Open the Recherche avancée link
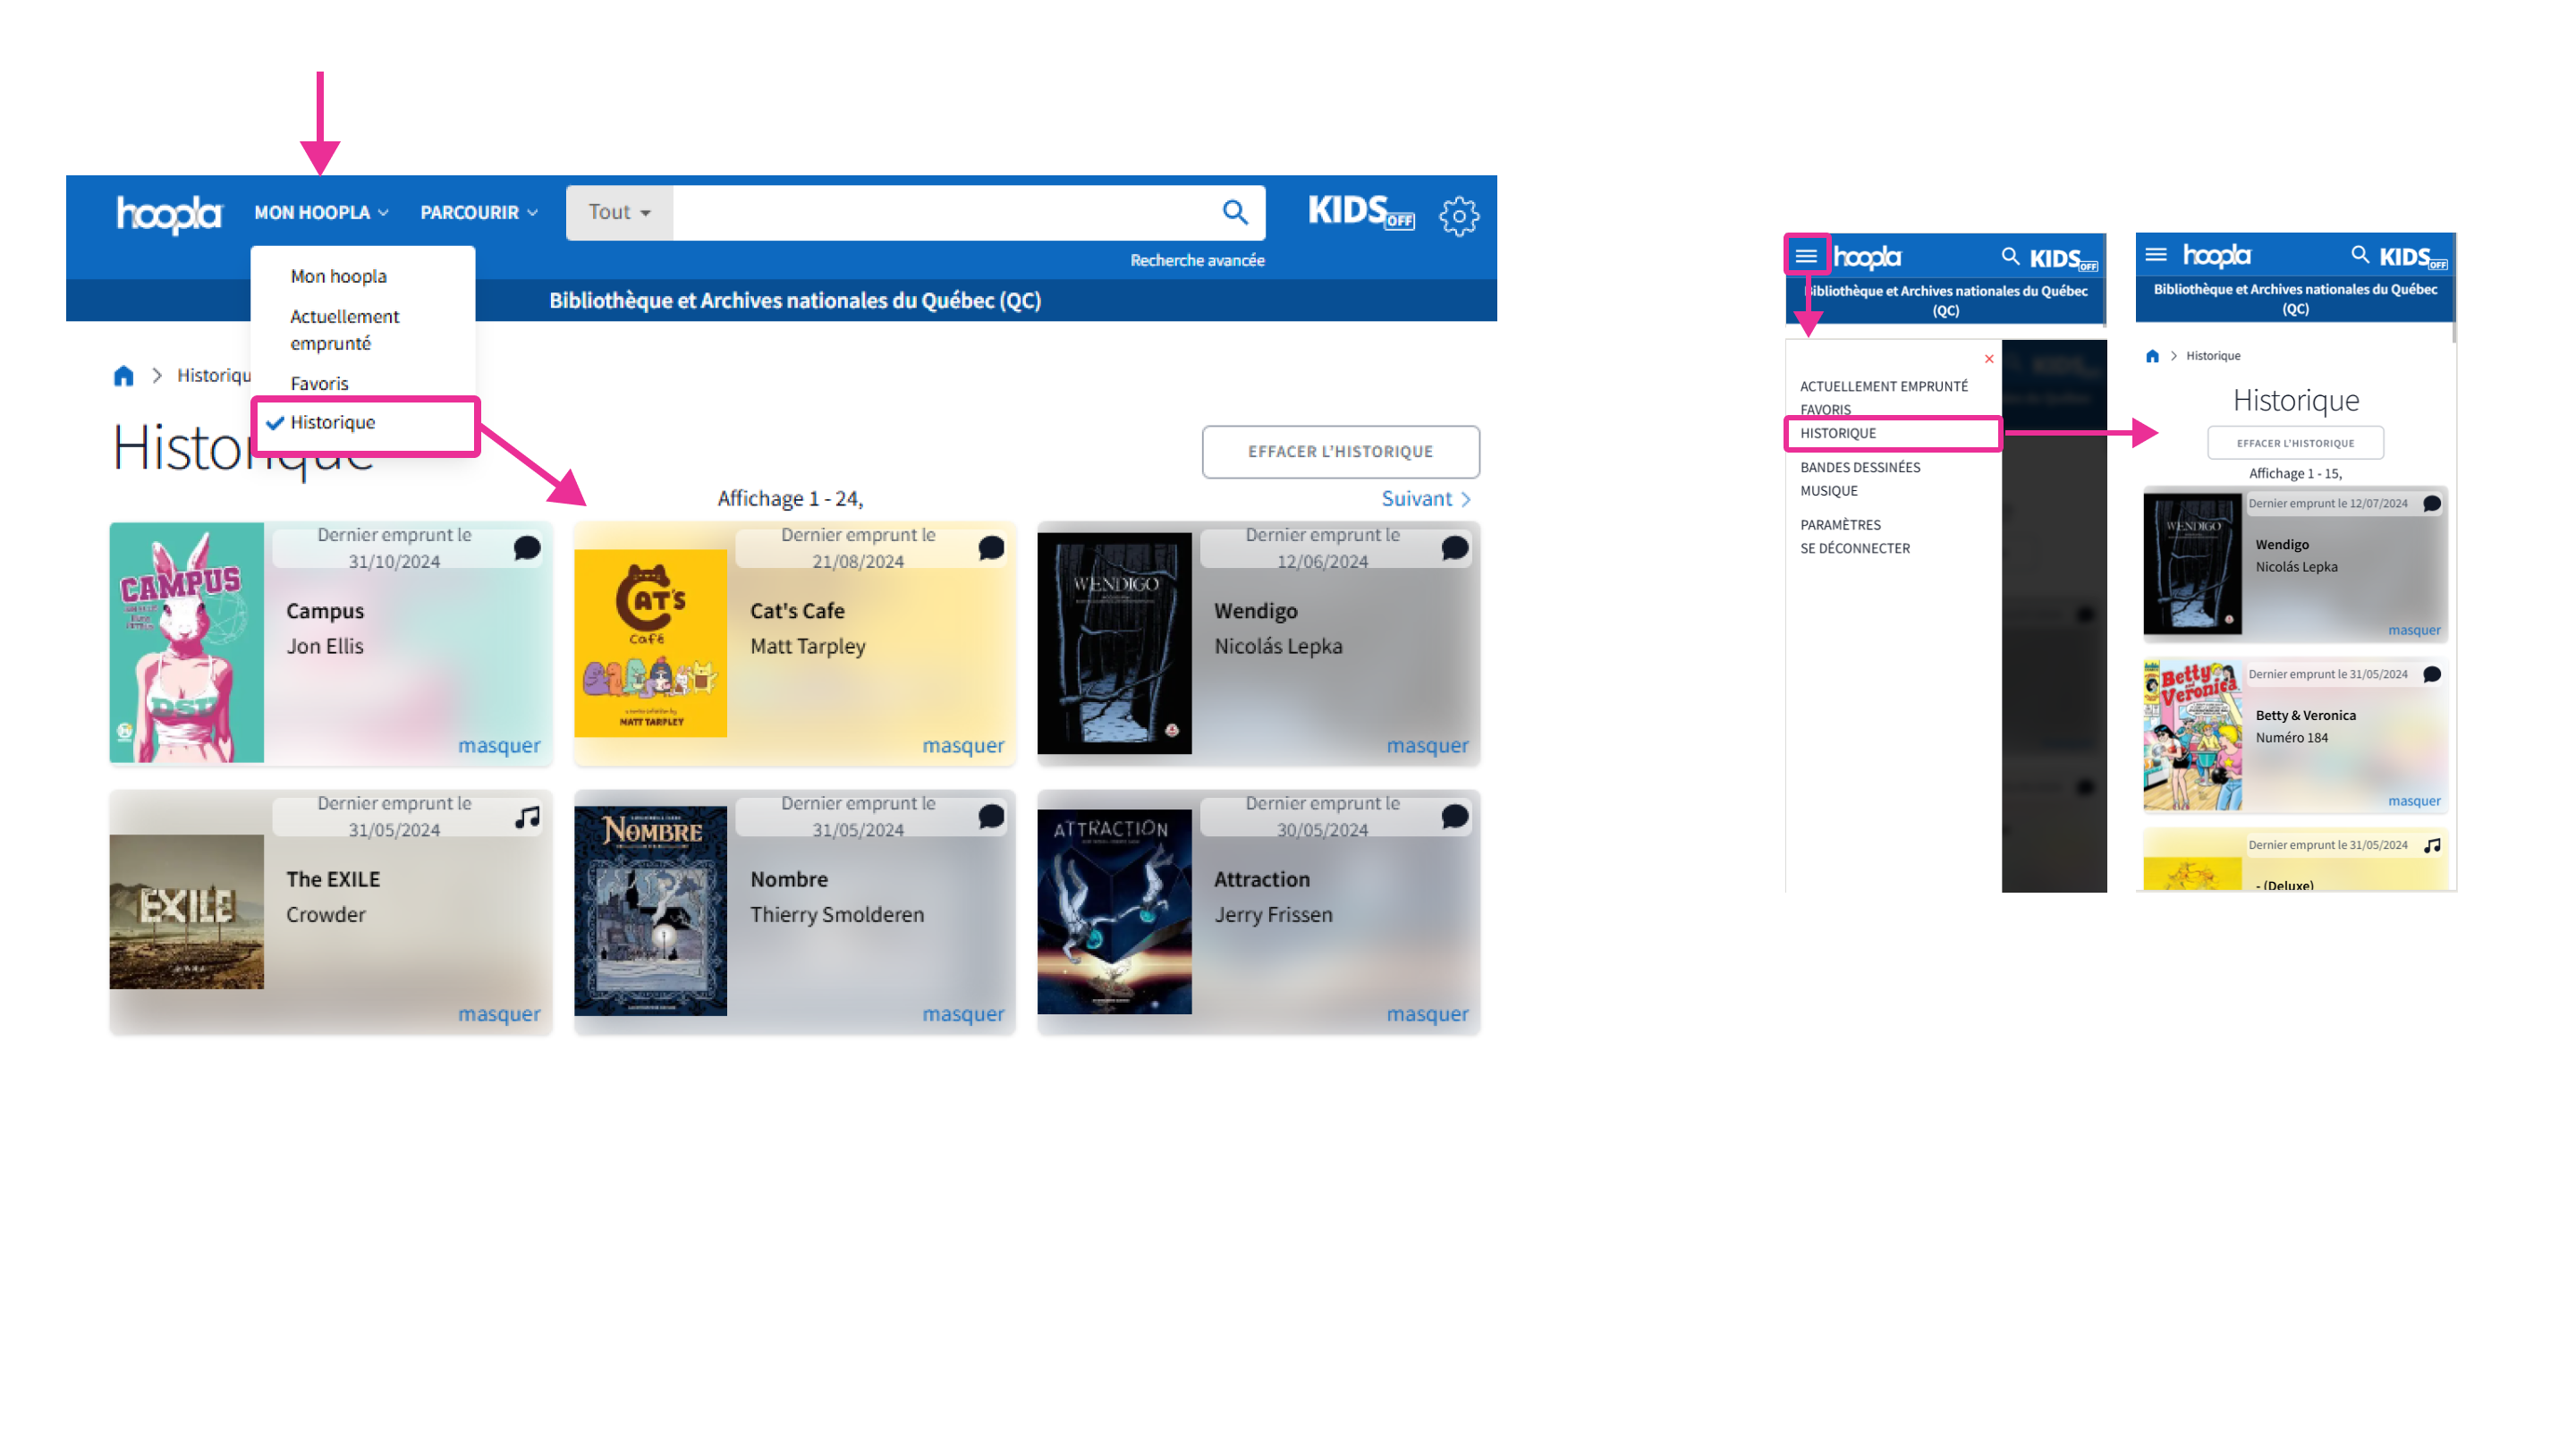 coord(1197,260)
